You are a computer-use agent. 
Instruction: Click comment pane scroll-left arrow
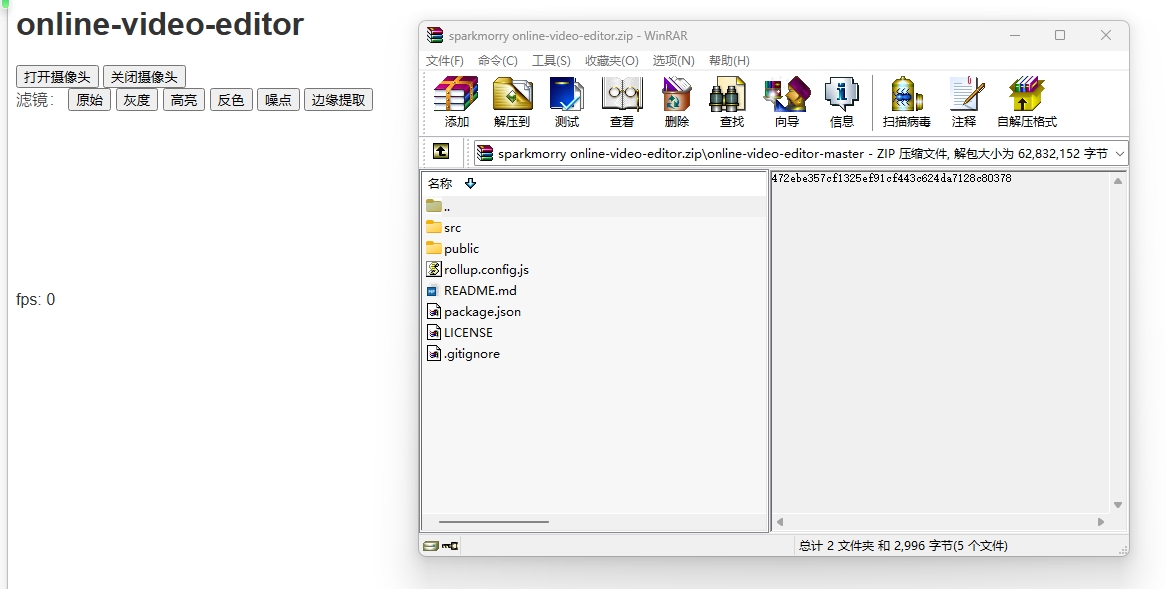[x=780, y=522]
